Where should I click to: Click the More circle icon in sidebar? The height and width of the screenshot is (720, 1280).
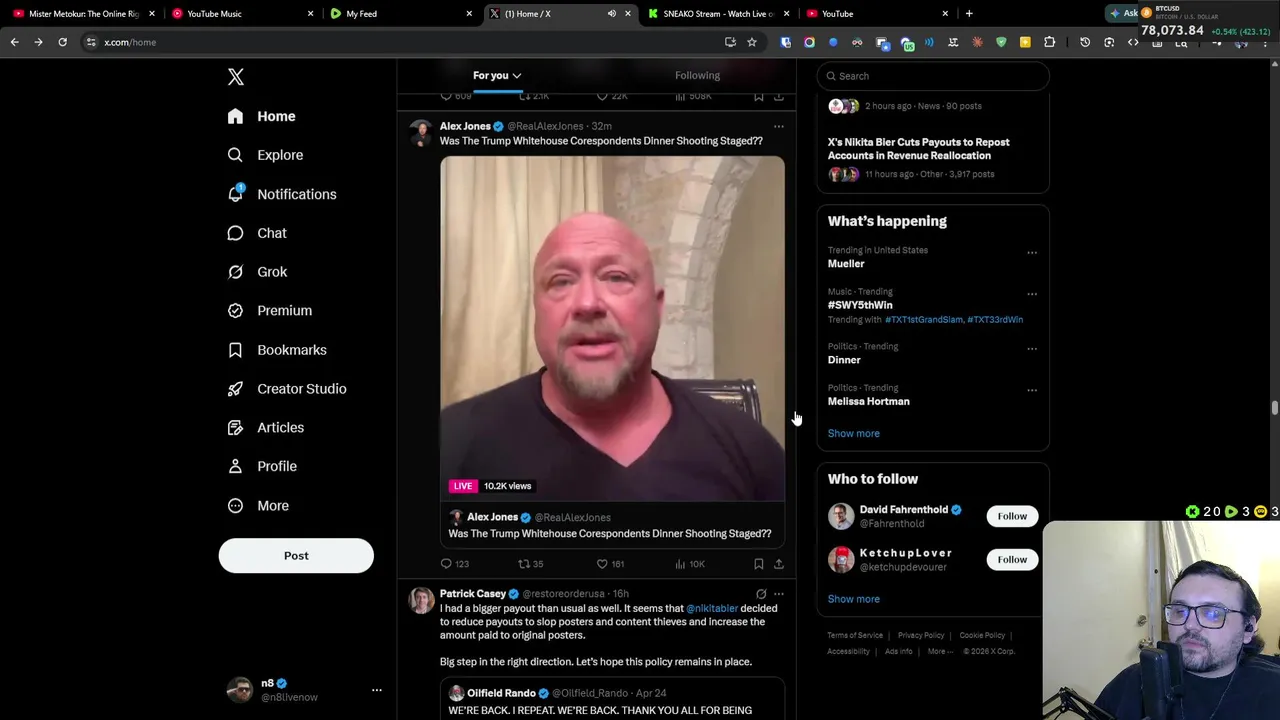tap(235, 505)
